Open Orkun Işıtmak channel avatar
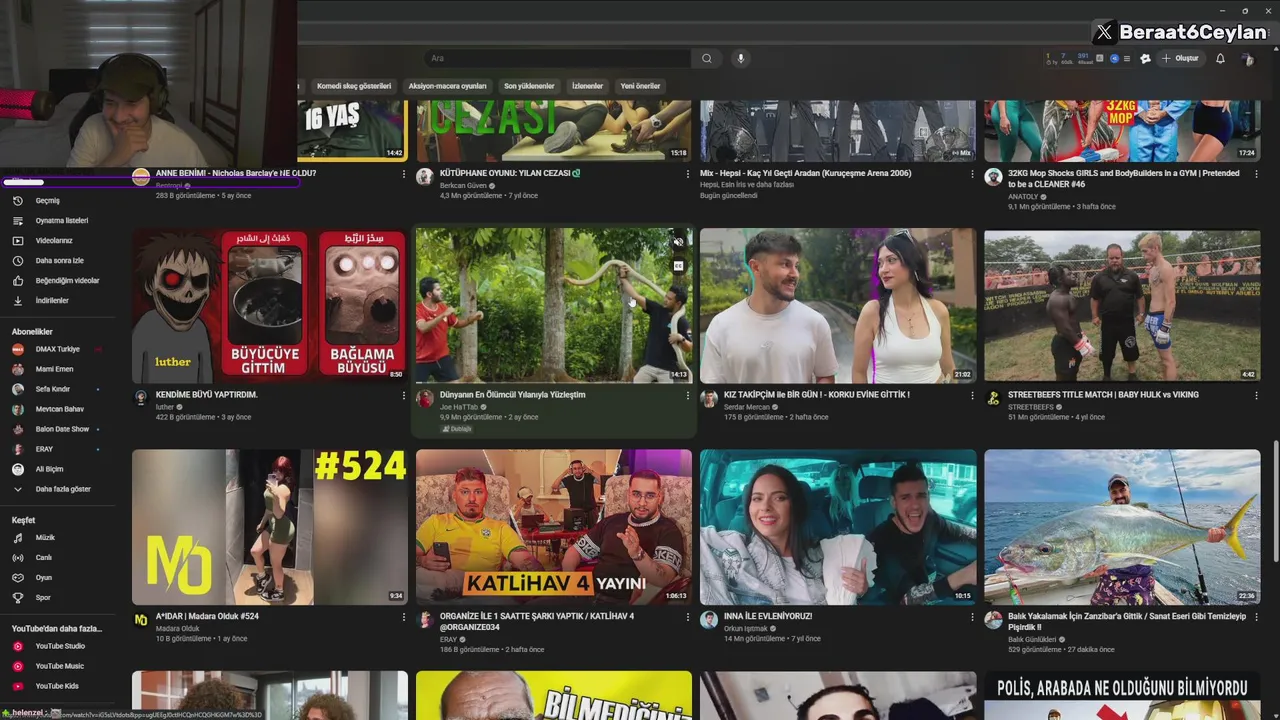Image resolution: width=1280 pixels, height=720 pixels. point(709,620)
